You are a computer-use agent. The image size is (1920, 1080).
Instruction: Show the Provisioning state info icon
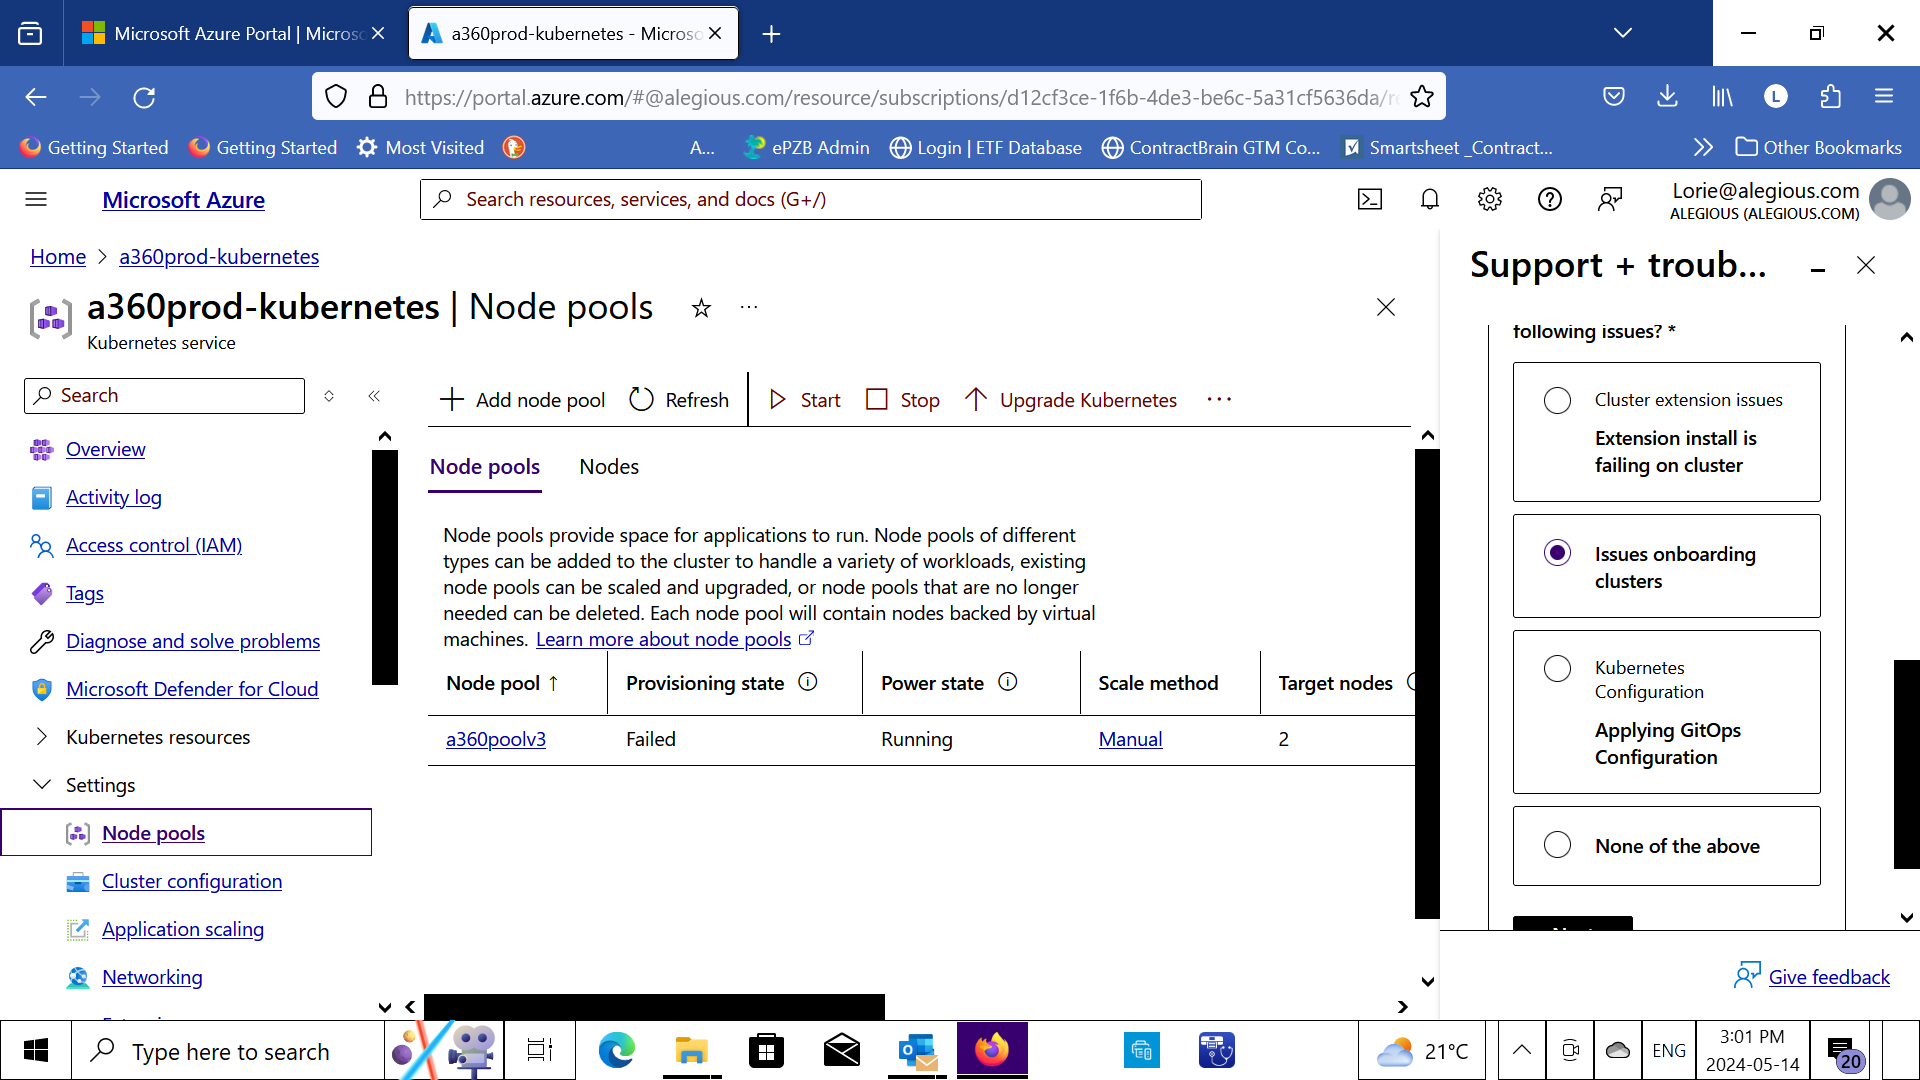[808, 682]
